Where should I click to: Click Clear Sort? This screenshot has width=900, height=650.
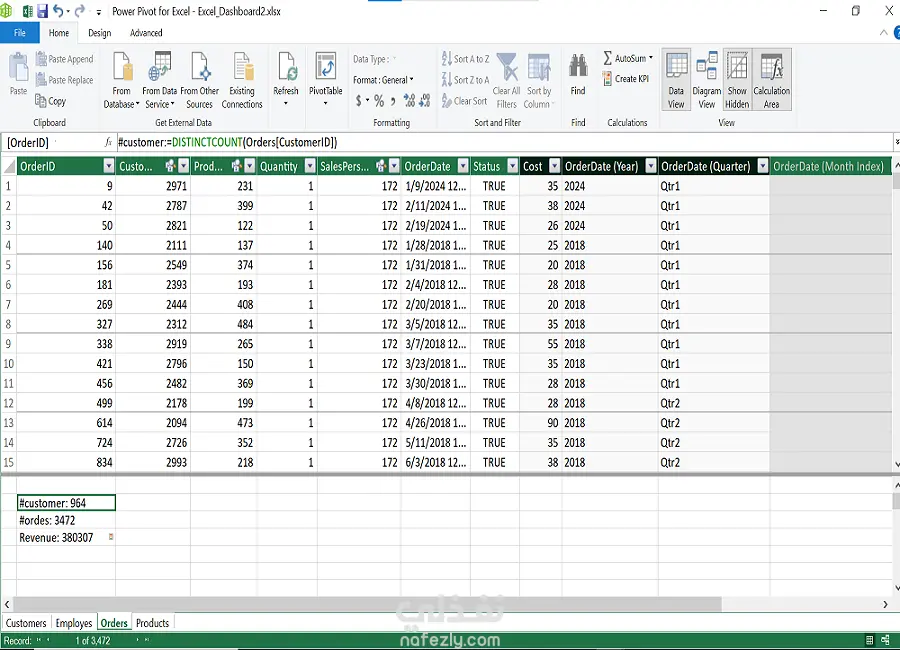[x=464, y=101]
